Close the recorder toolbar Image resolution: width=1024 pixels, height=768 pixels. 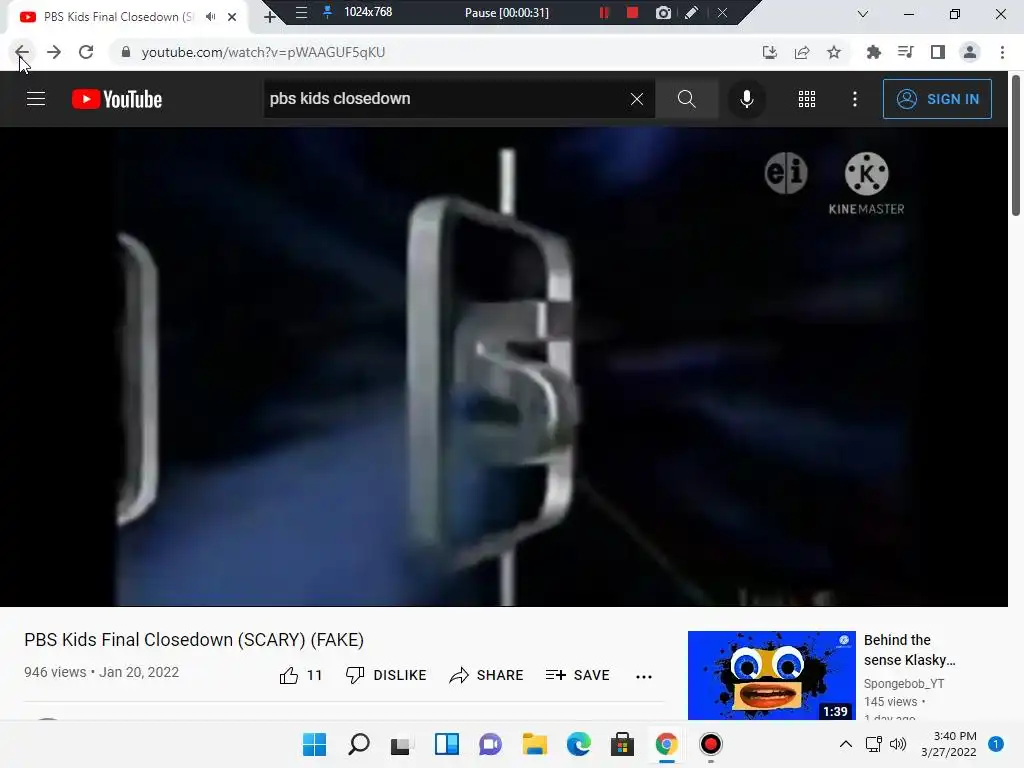pyautogui.click(x=722, y=12)
